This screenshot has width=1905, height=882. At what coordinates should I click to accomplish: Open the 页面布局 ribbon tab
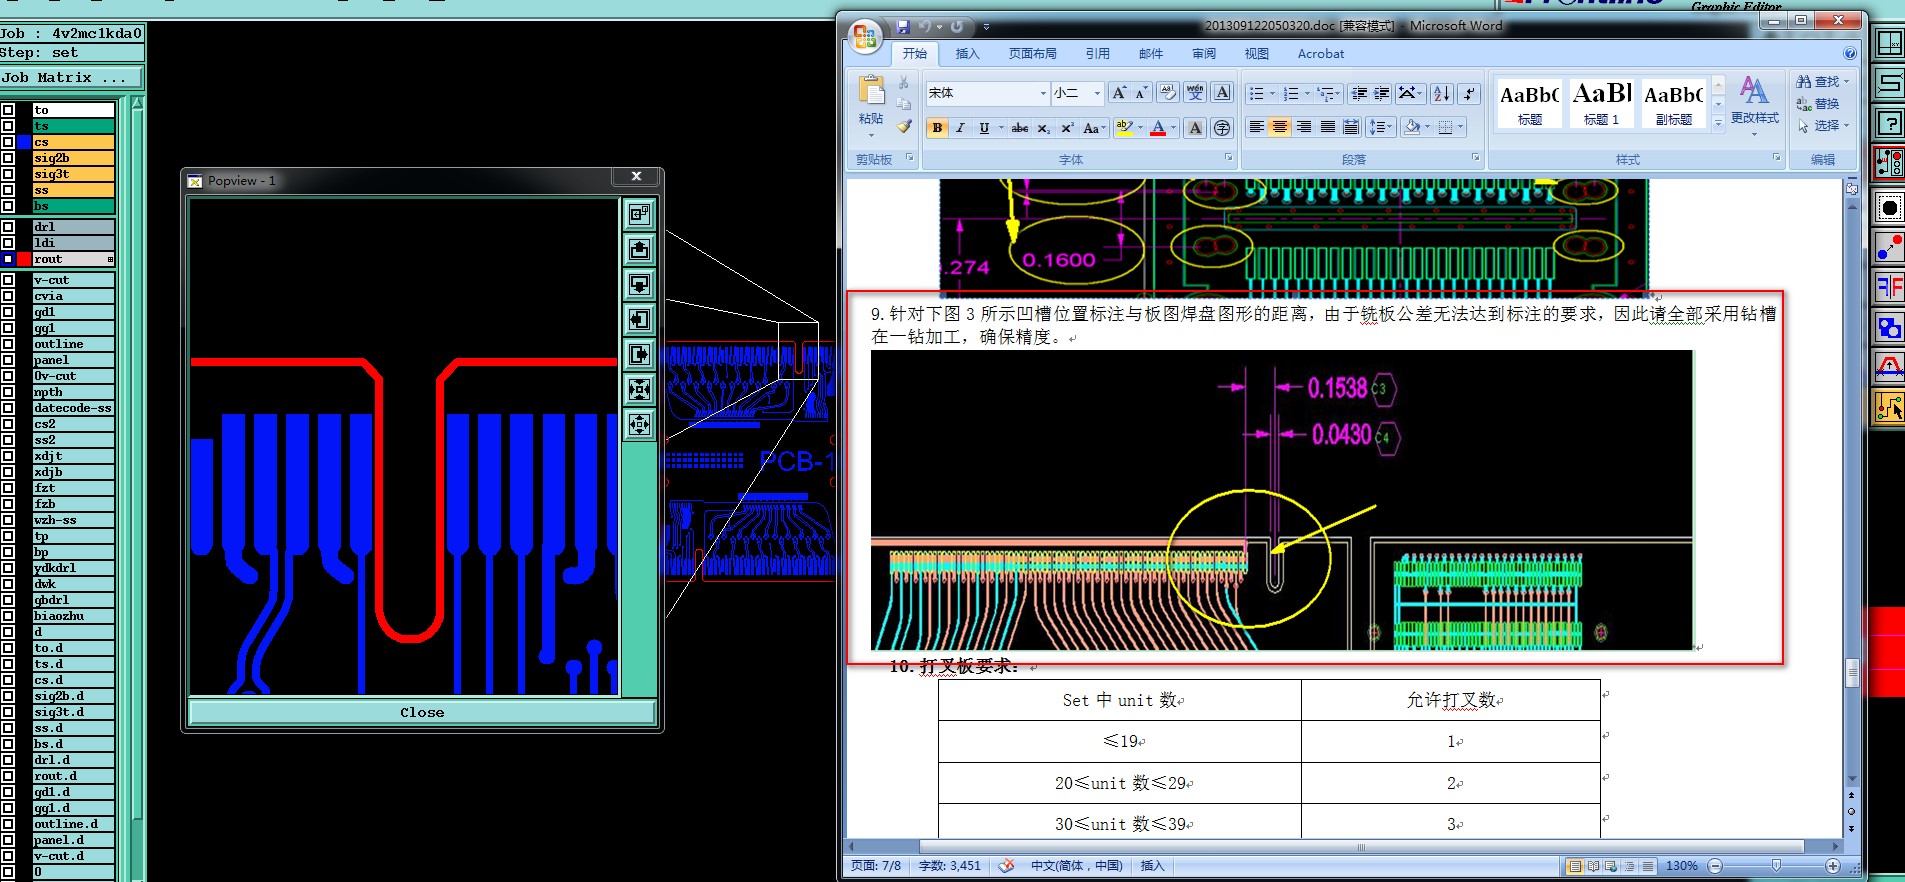click(x=1032, y=54)
